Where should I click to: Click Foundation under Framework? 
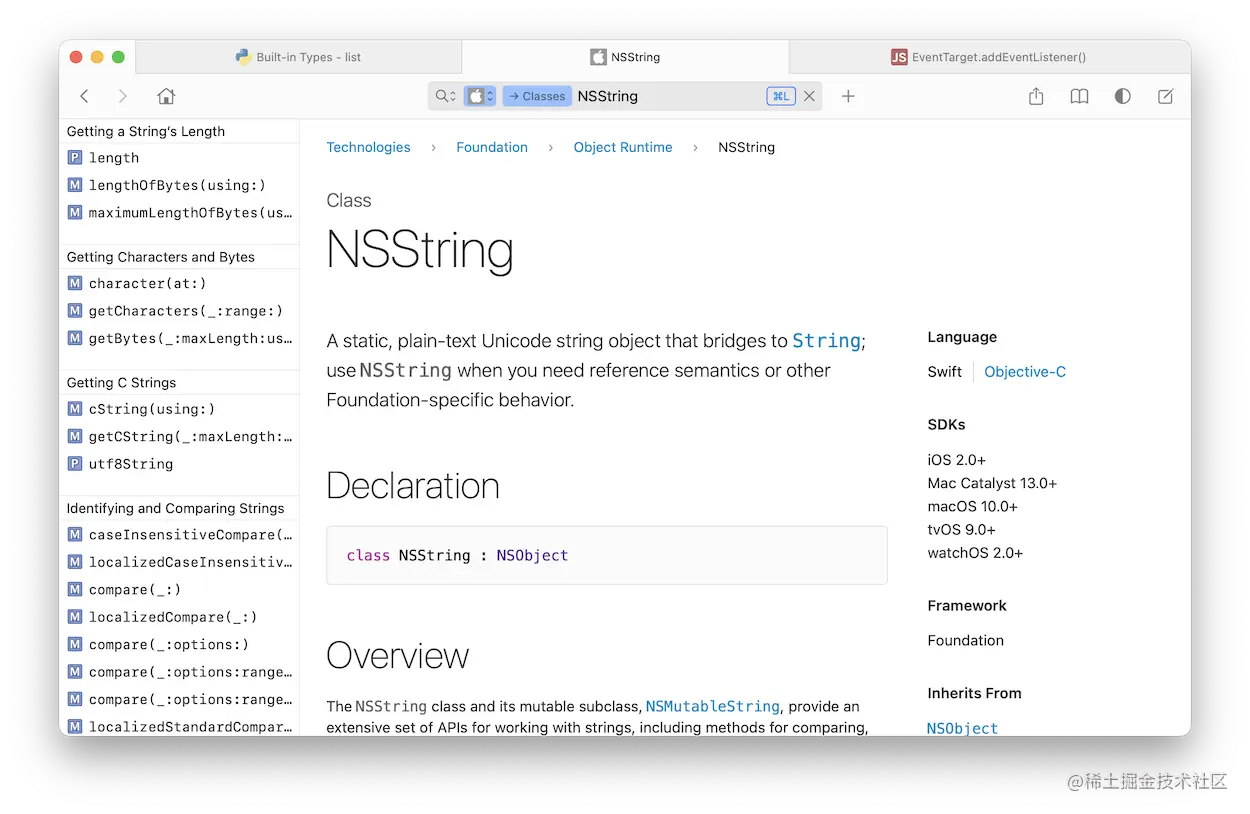[x=966, y=640]
